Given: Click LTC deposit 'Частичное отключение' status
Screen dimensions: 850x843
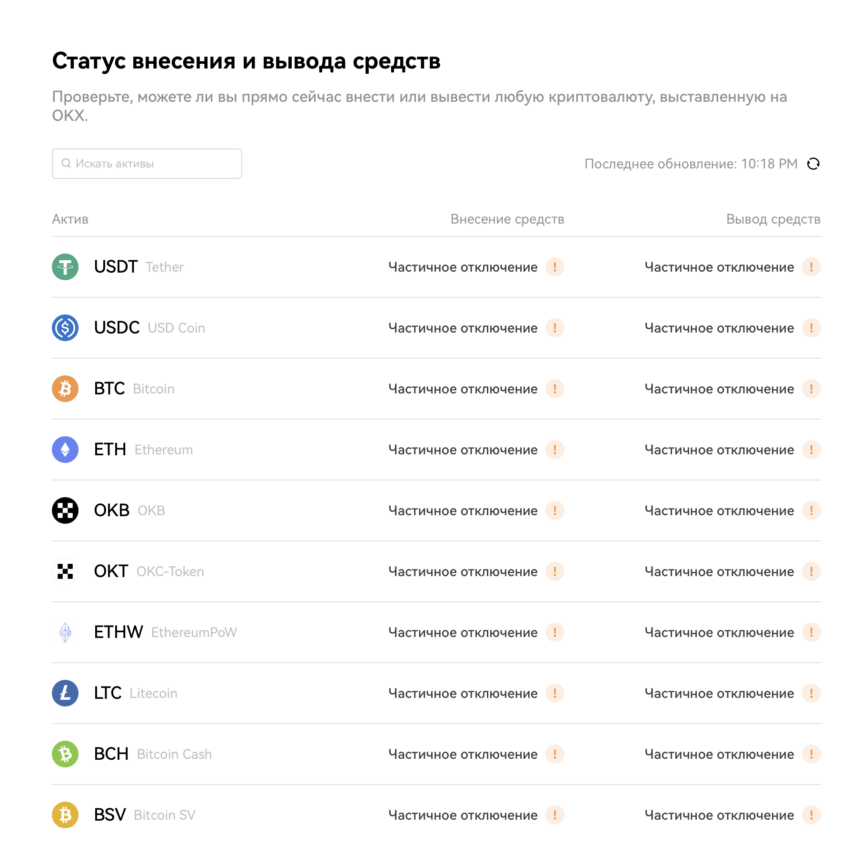Looking at the screenshot, I should tap(462, 693).
